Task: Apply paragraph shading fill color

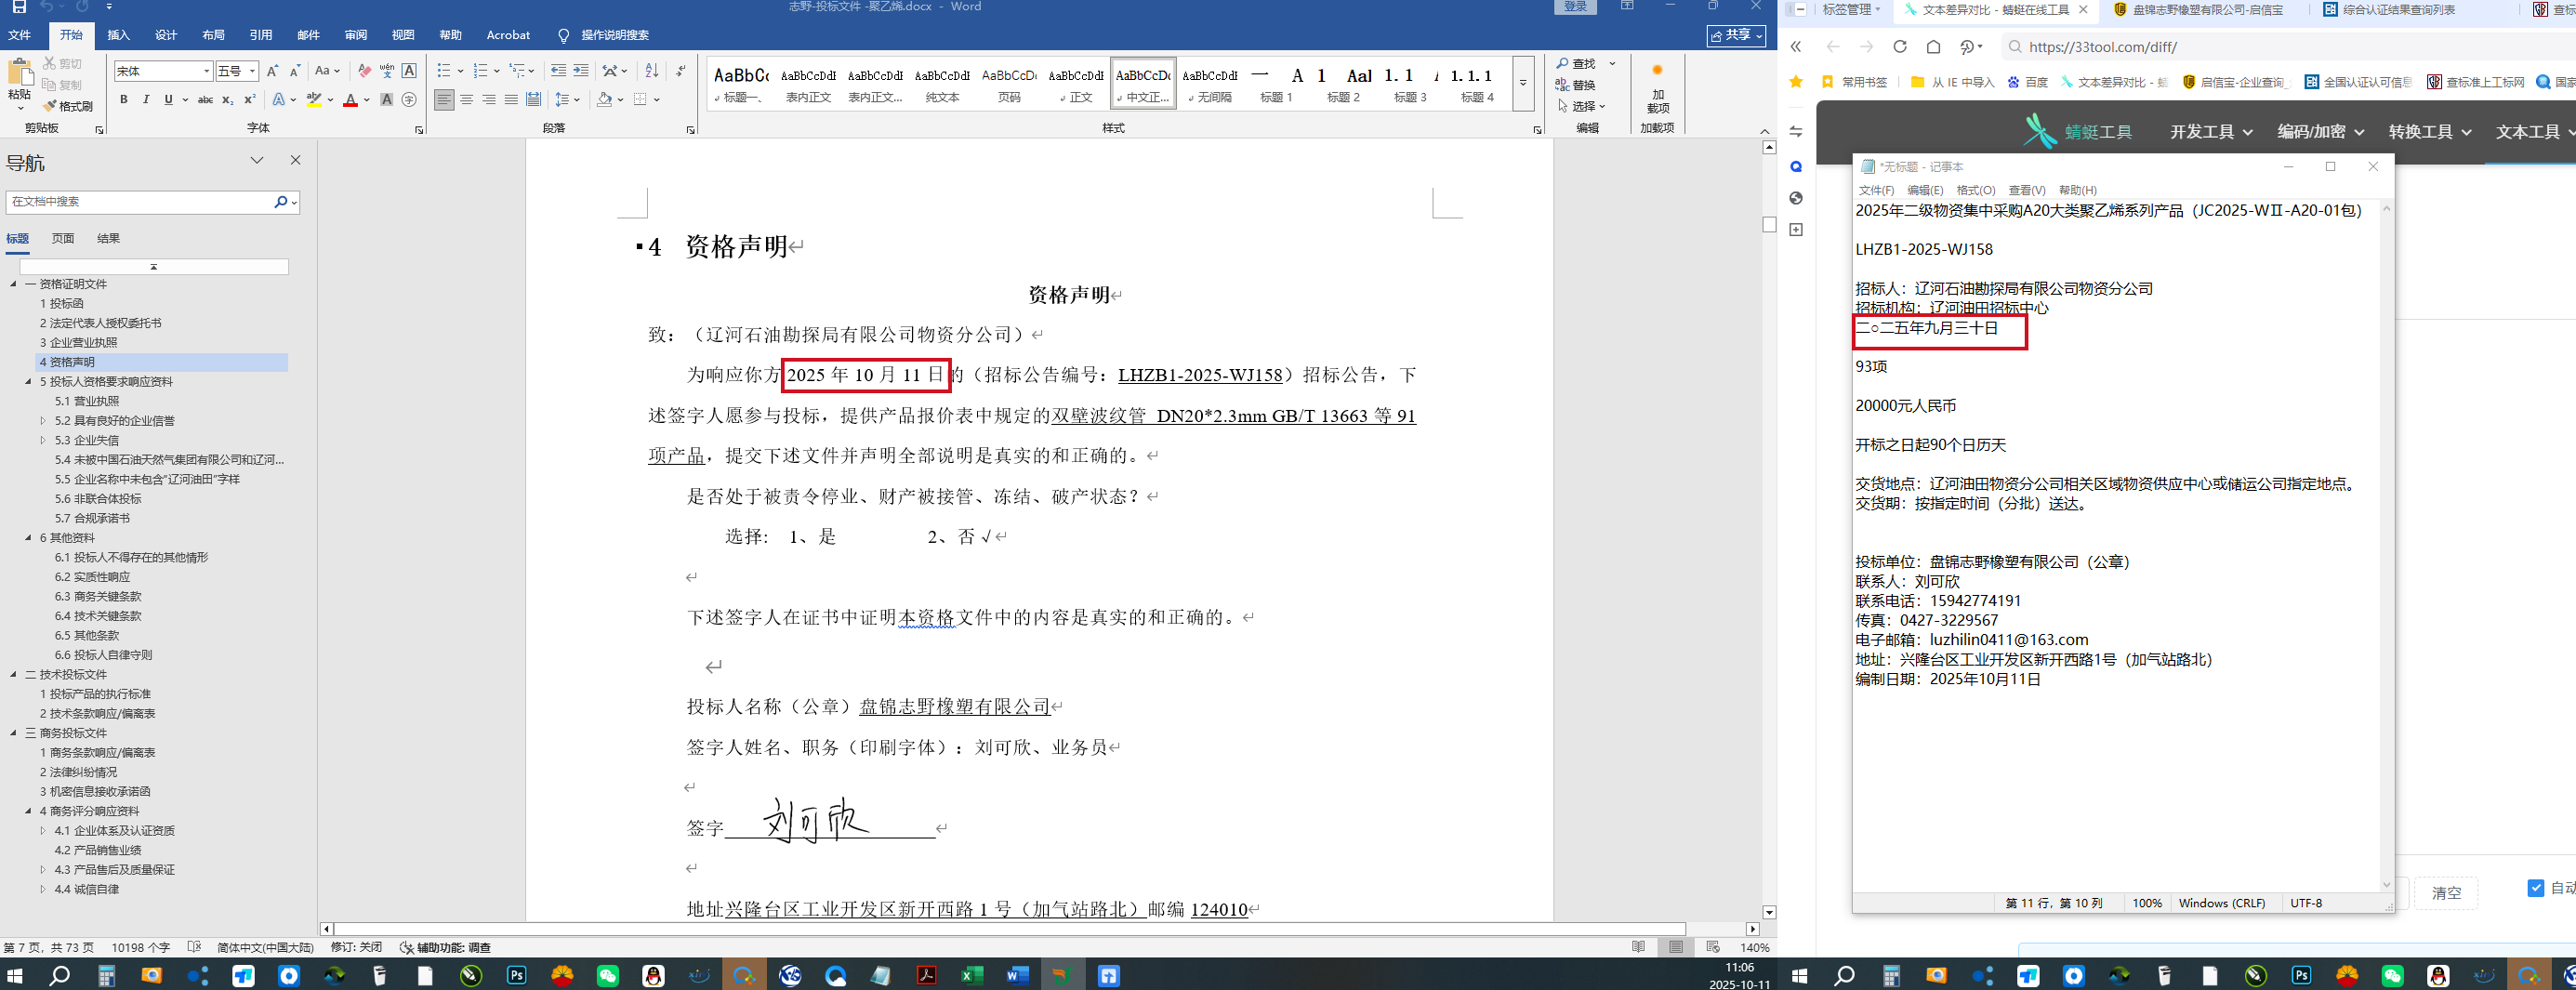Action: pos(604,100)
